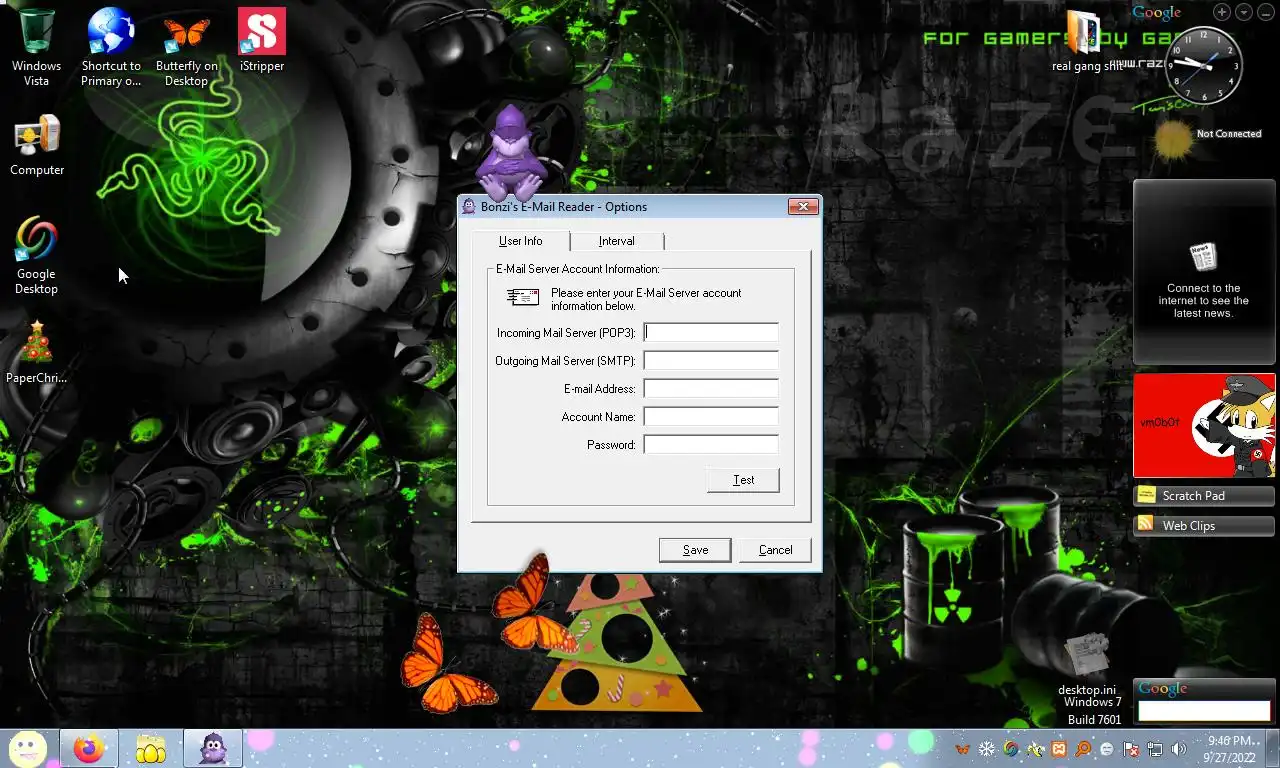1280x768 pixels.
Task: Open the Windows Vista recycle bin icon
Action: [36, 46]
